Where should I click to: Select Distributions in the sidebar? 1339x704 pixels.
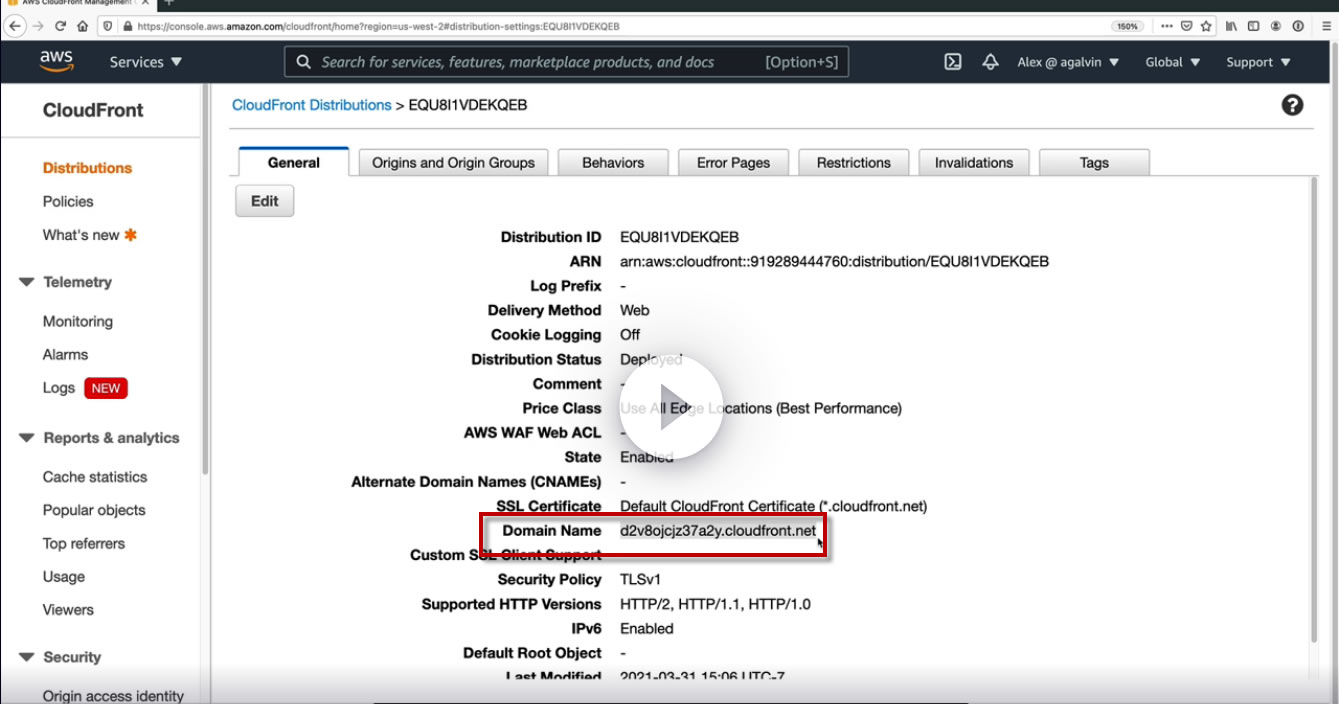pos(87,168)
